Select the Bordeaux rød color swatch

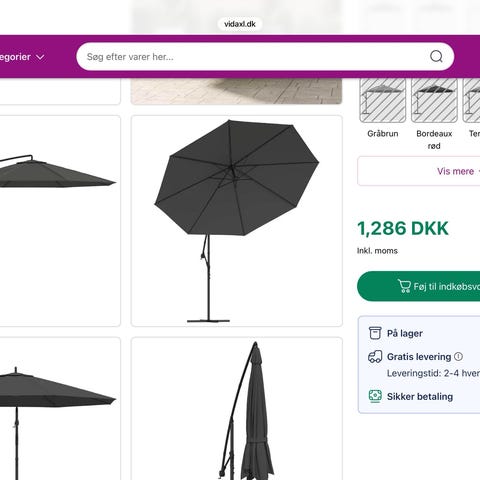pos(434,100)
